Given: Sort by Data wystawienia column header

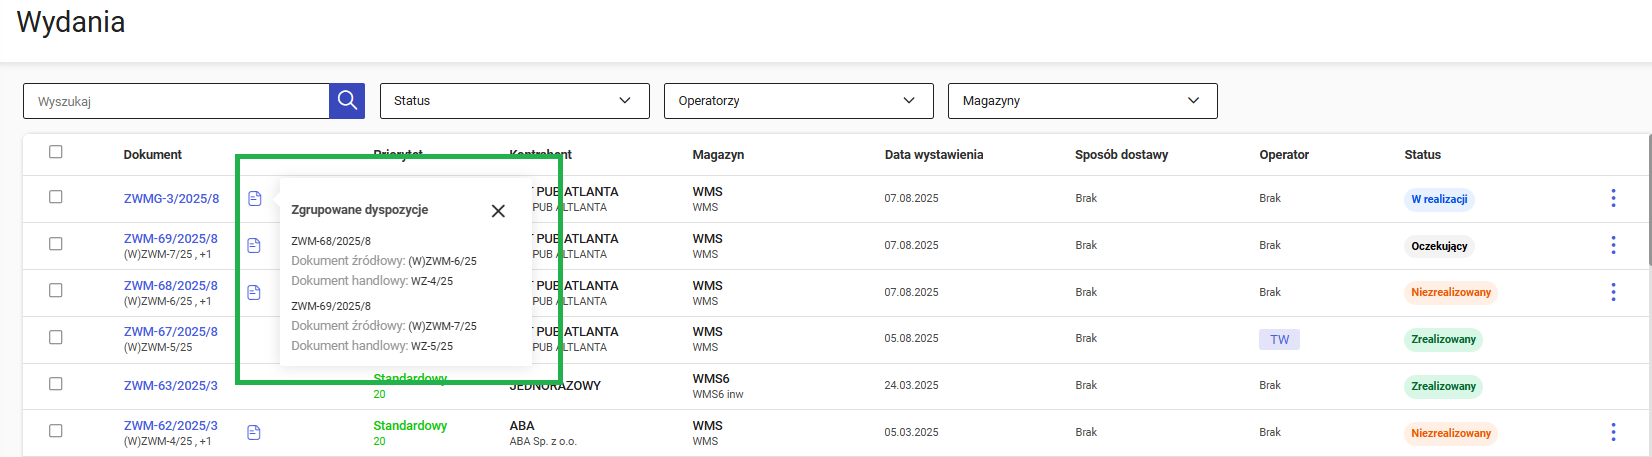Looking at the screenshot, I should click(933, 155).
